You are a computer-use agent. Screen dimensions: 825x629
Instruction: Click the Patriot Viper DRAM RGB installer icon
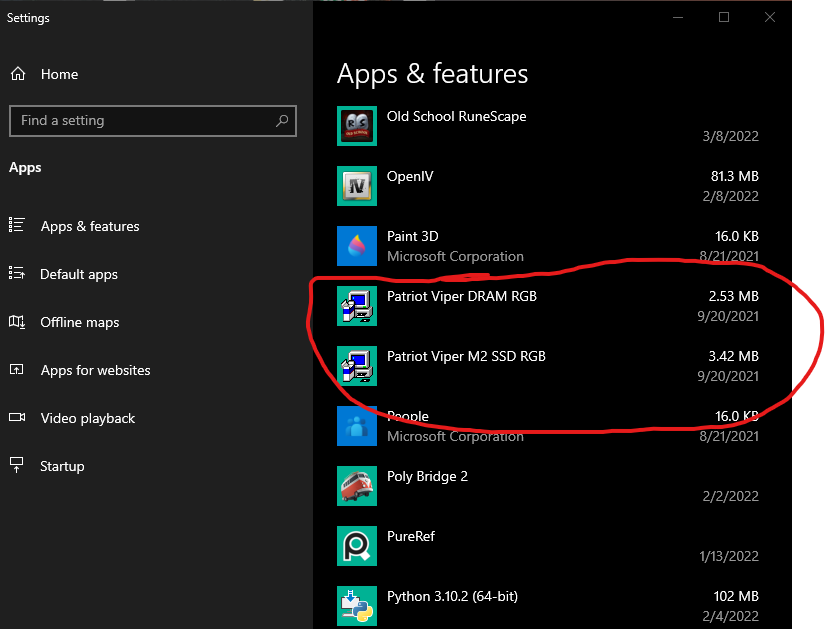[x=357, y=306]
